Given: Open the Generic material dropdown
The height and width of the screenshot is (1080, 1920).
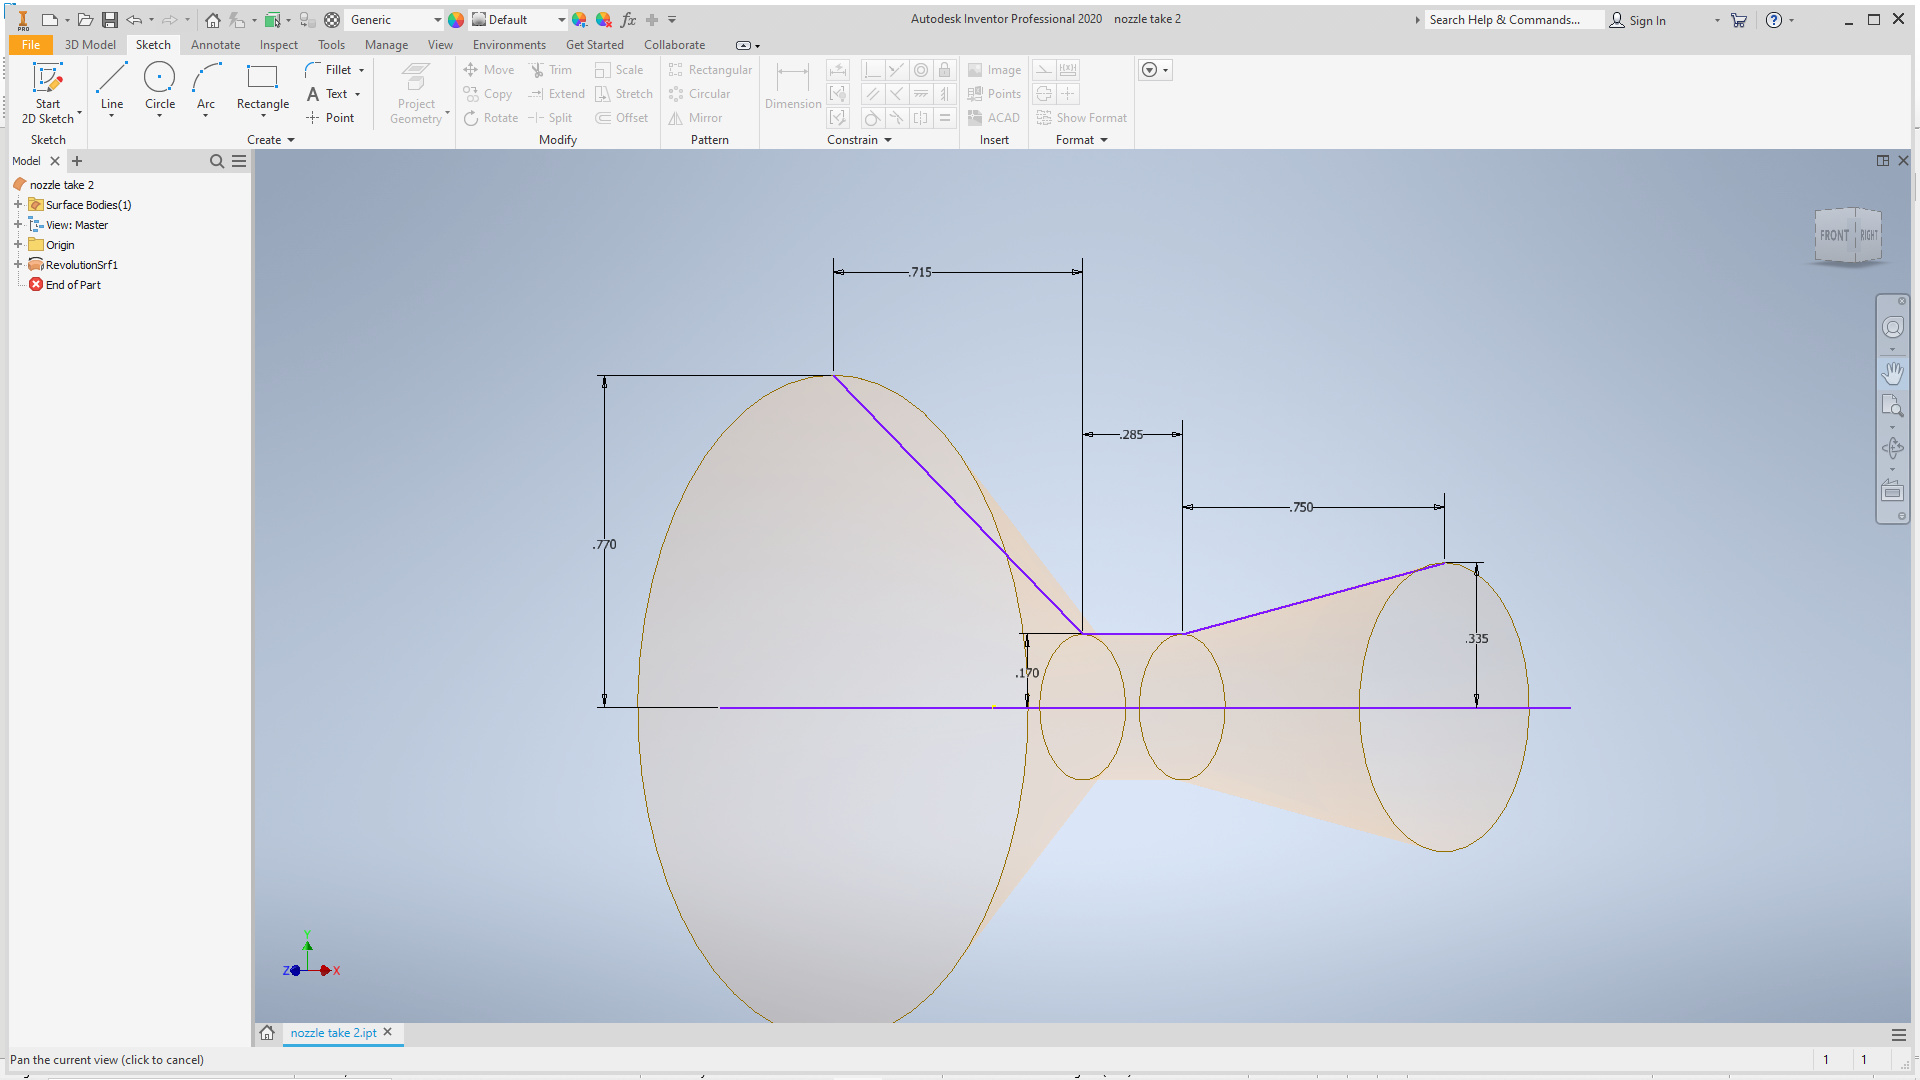Looking at the screenshot, I should tap(437, 20).
